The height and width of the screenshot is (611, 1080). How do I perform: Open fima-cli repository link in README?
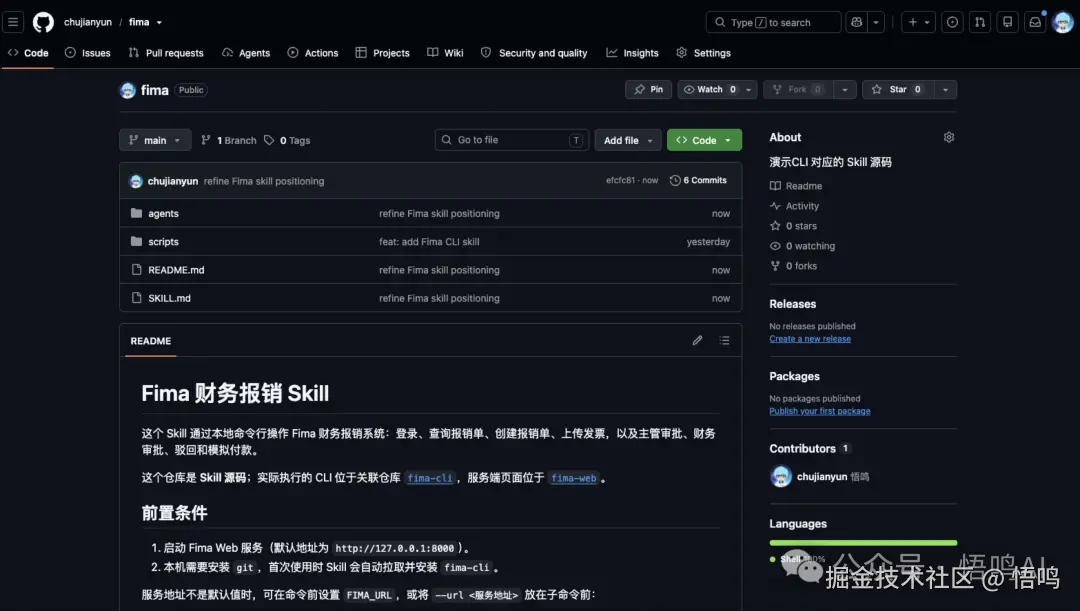click(x=430, y=478)
